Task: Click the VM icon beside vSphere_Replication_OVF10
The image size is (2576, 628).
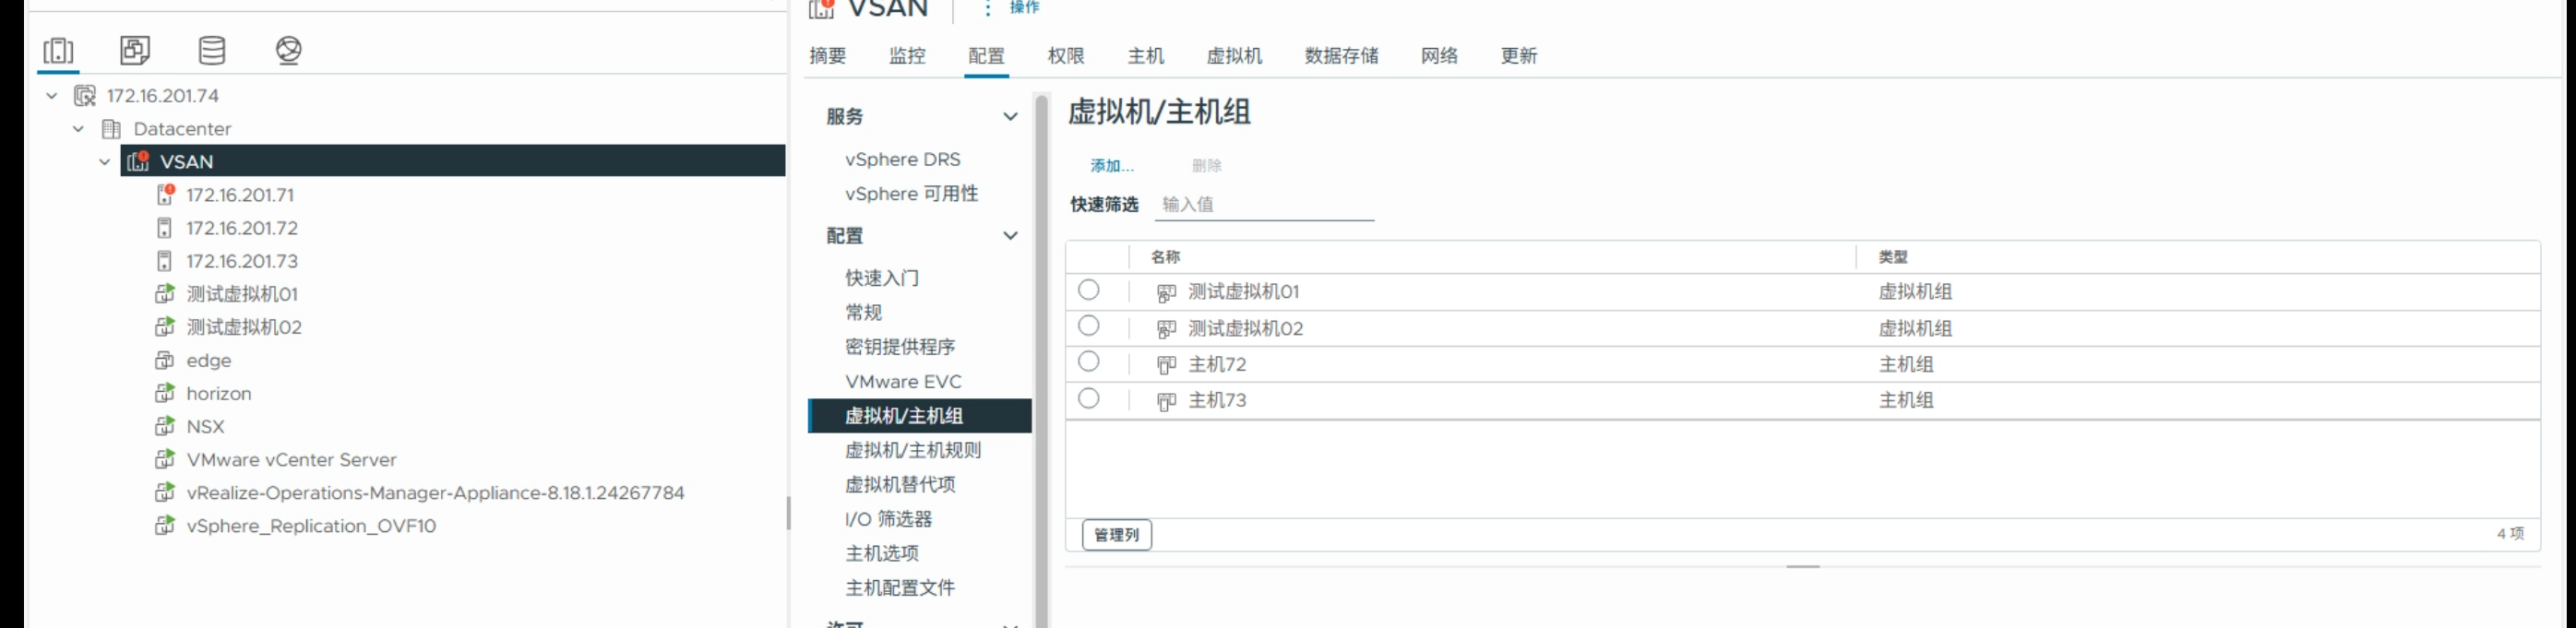Action: [165, 526]
